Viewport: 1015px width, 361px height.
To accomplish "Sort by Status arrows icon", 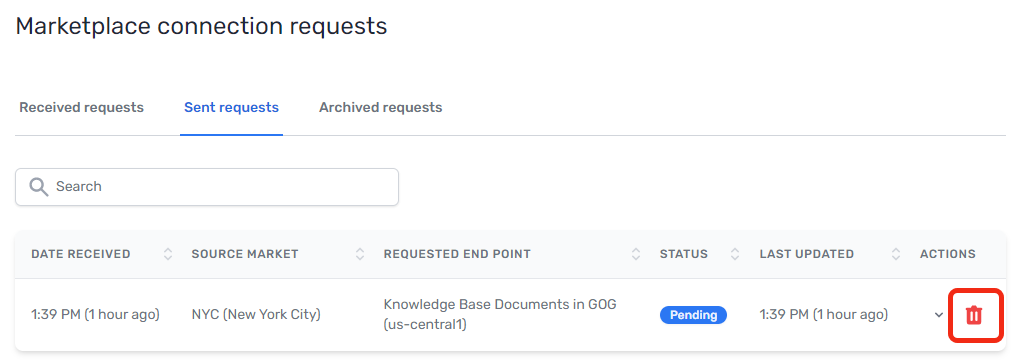I will point(735,254).
